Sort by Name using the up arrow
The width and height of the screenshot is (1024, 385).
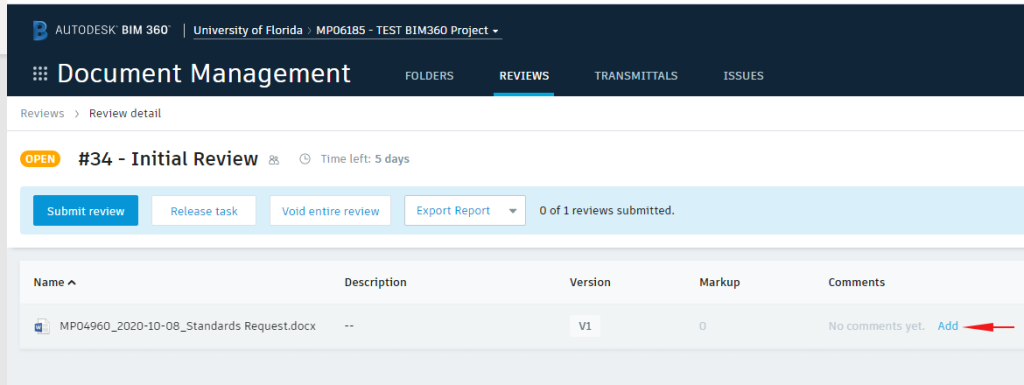click(72, 283)
